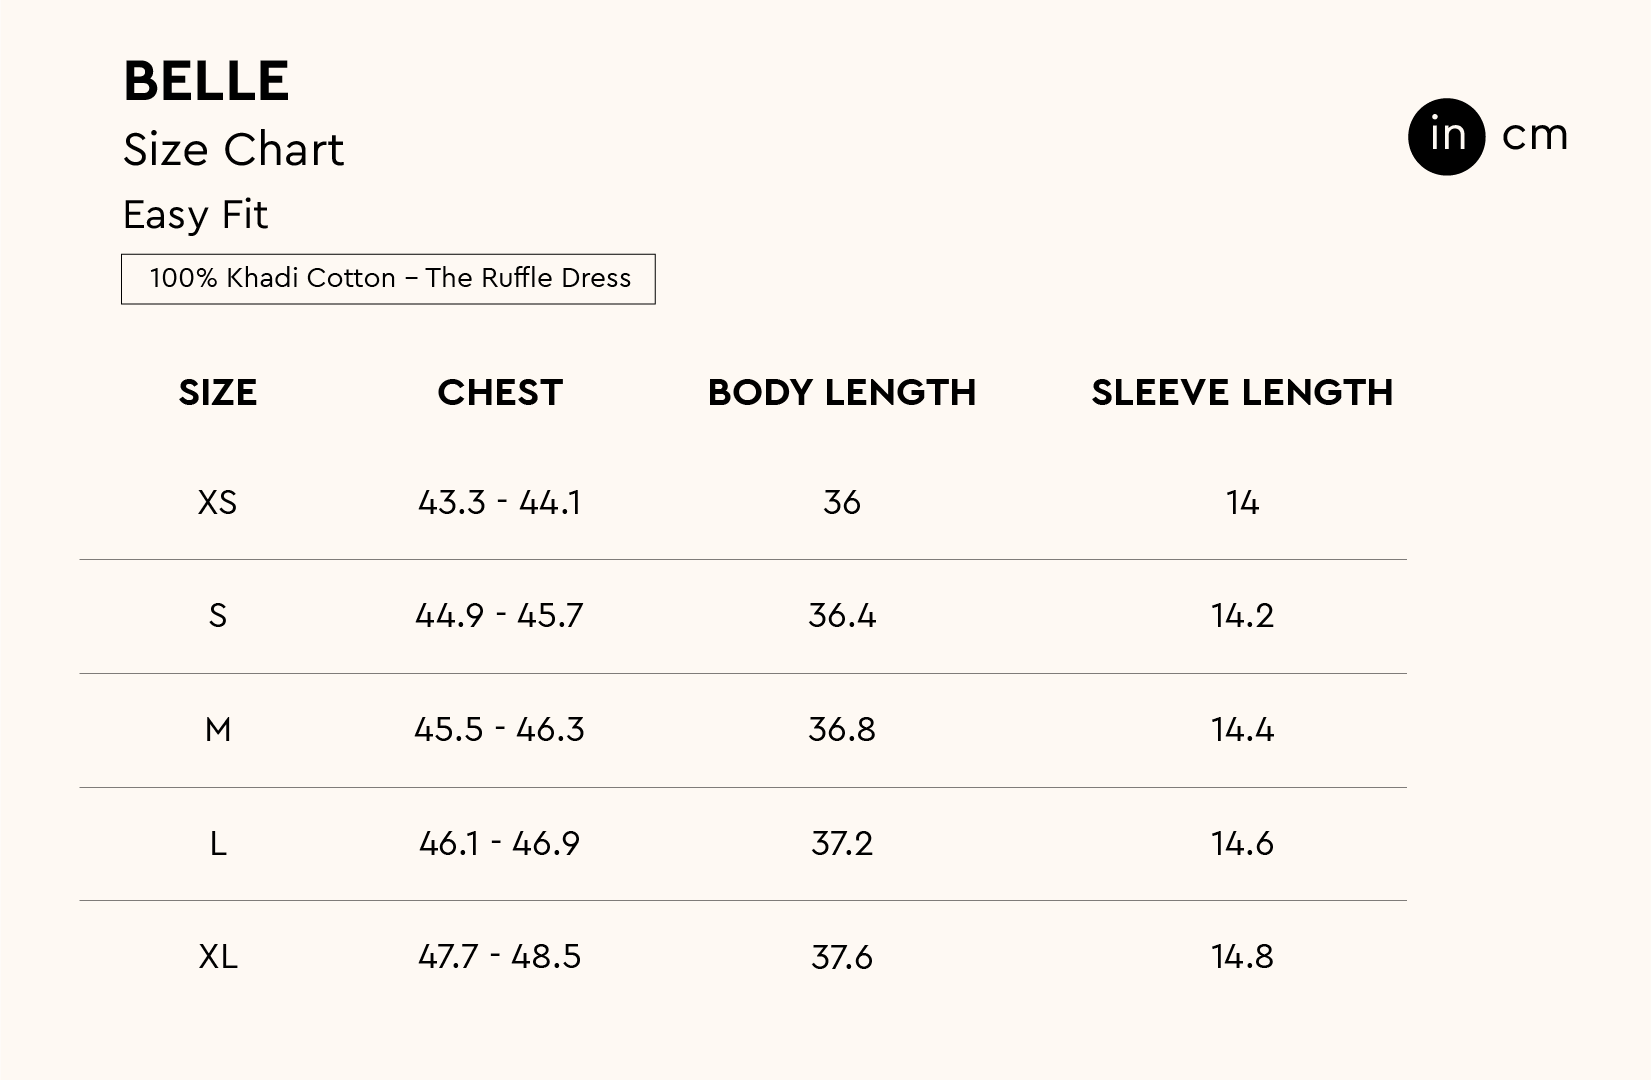
Task: Click the BELLE brand title
Action: coord(206,81)
